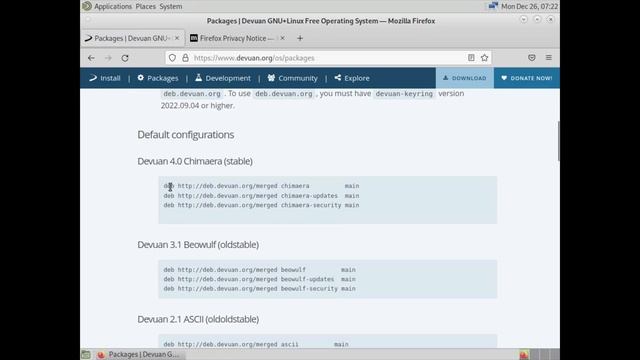Image resolution: width=640 pixels, height=360 pixels.
Task: Toggle reader view in address bar
Action: [x=471, y=58]
